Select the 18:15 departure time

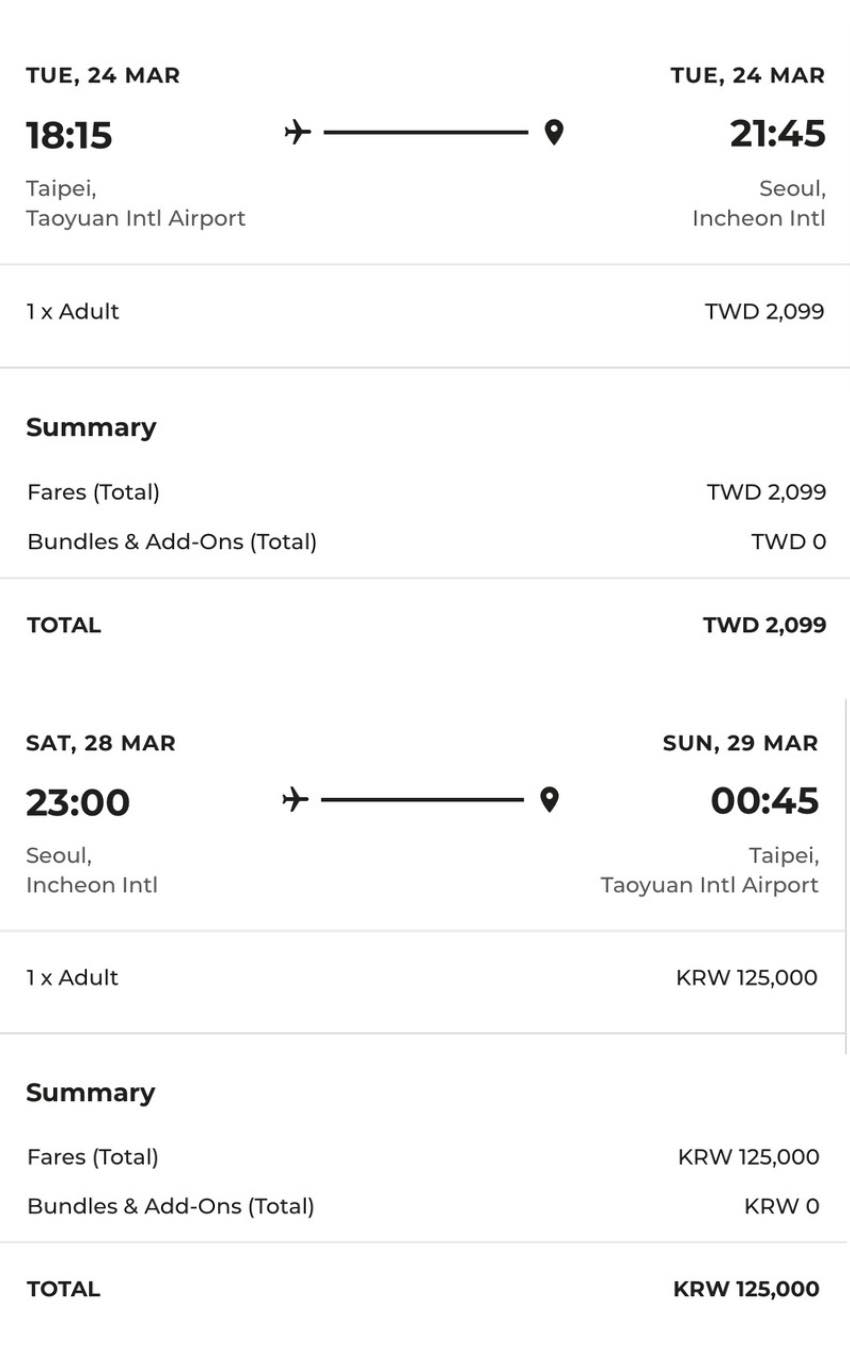click(x=69, y=135)
